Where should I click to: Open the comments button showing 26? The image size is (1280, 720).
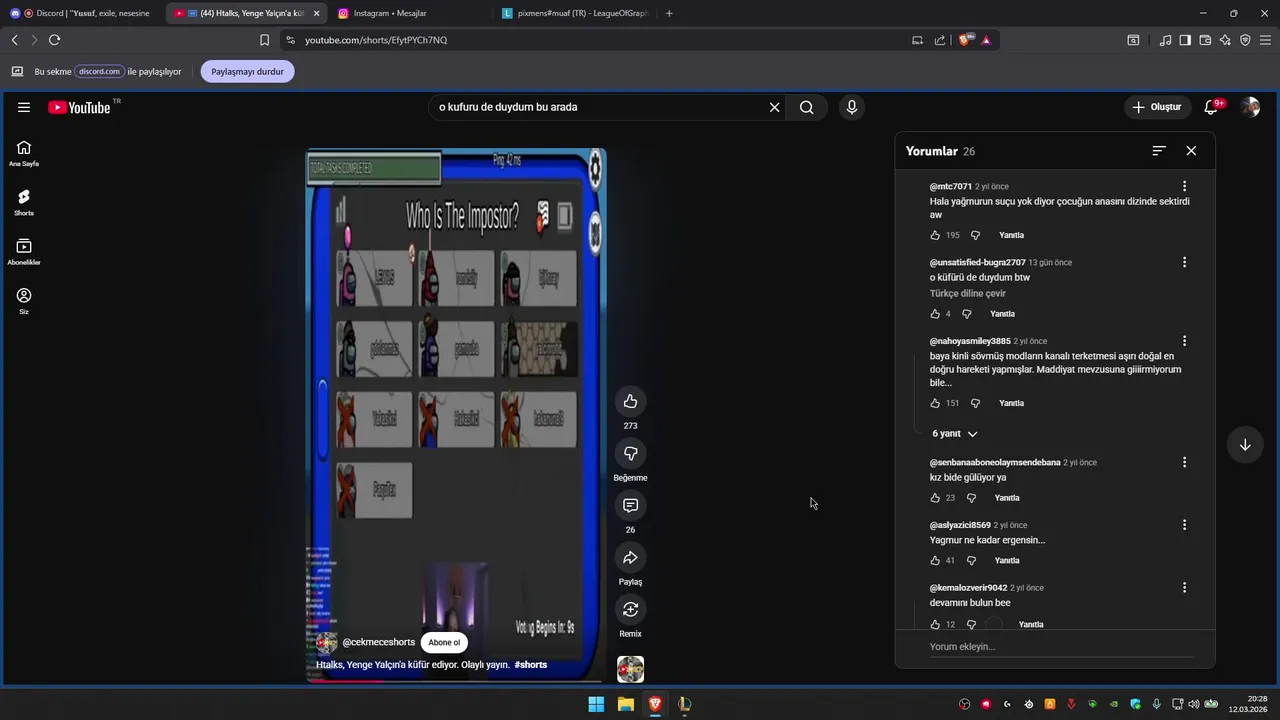pos(630,506)
